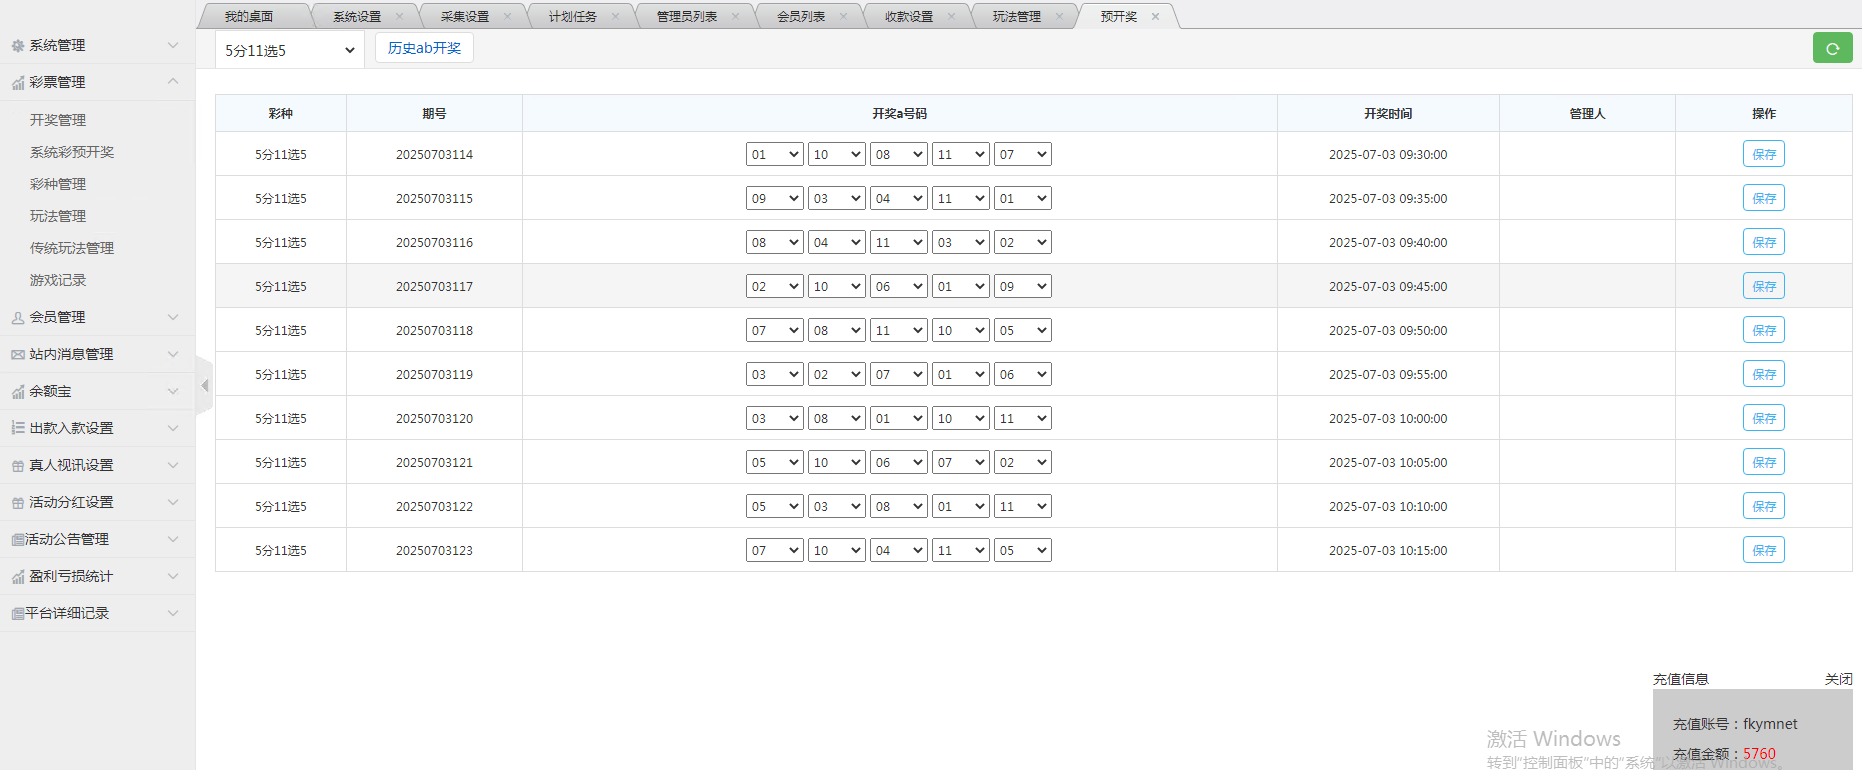
Task: Open the 5分11选5 lottery type dropdown
Action: click(290, 50)
